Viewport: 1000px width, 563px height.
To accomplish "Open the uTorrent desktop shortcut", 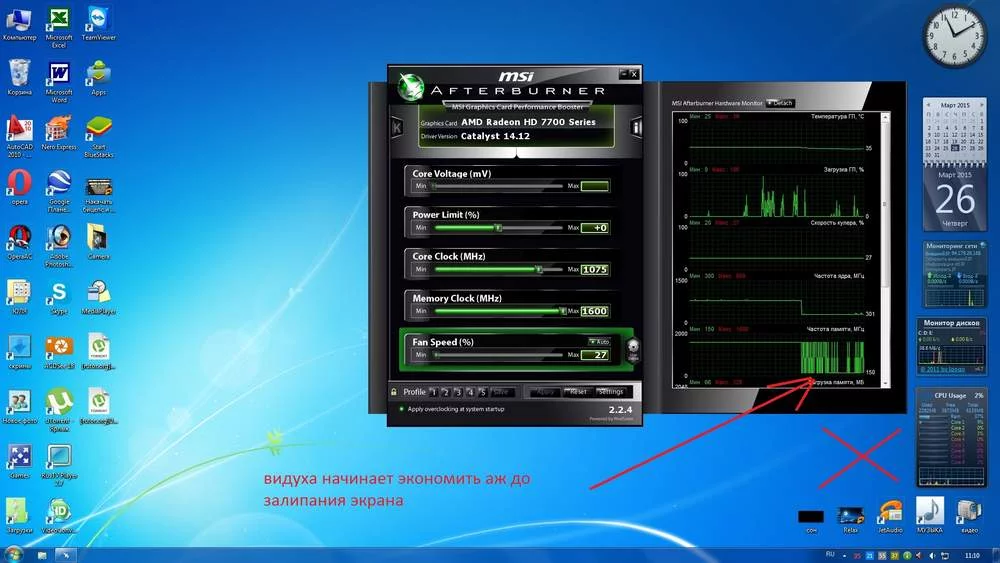I will click(x=59, y=411).
